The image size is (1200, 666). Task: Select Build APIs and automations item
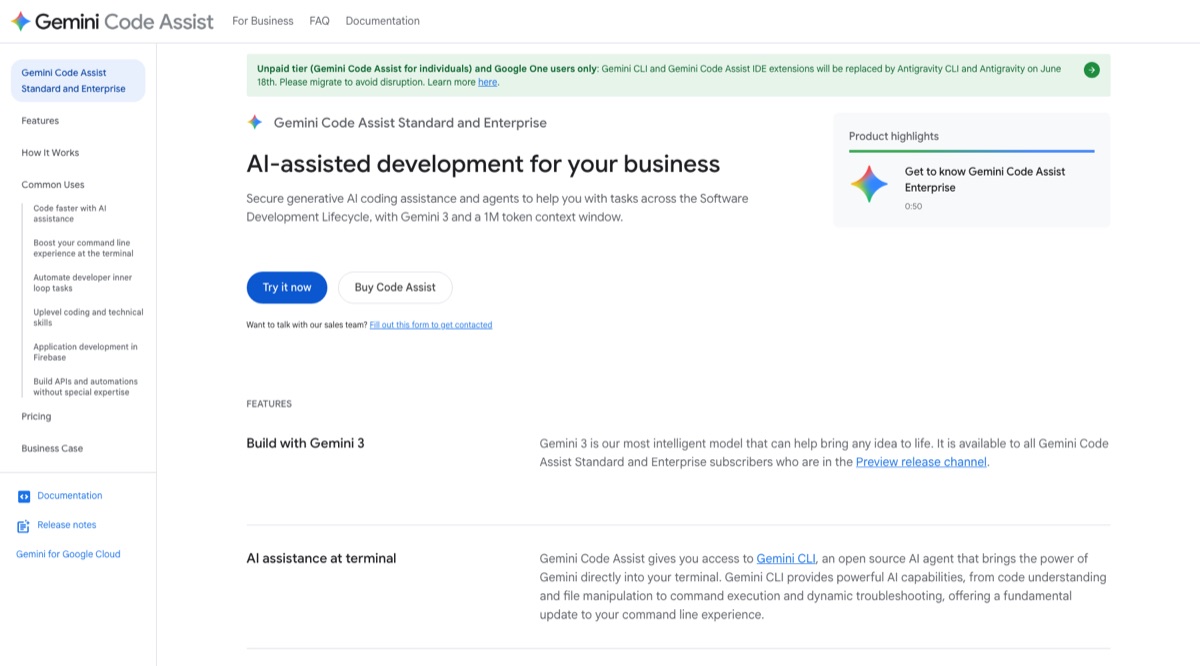click(x=85, y=387)
